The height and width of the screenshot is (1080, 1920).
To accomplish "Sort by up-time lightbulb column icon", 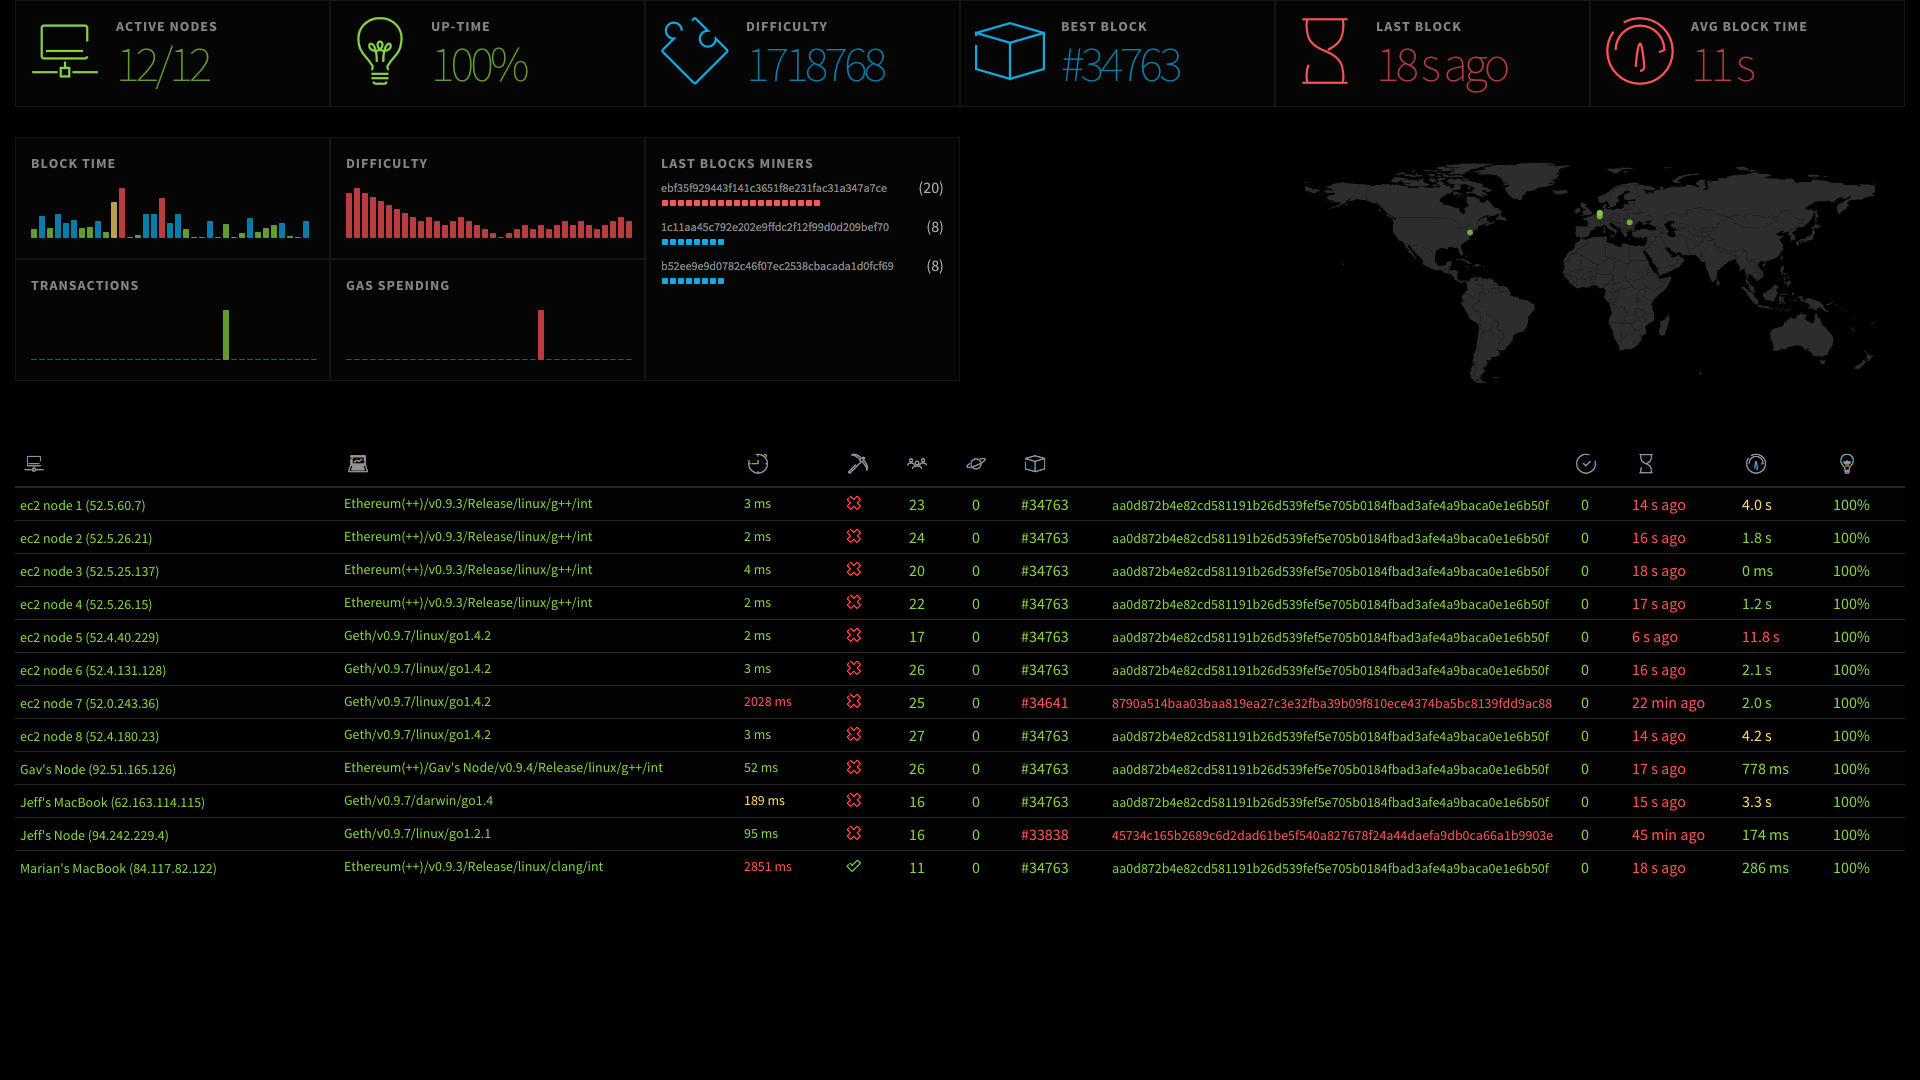I will coord(1847,464).
